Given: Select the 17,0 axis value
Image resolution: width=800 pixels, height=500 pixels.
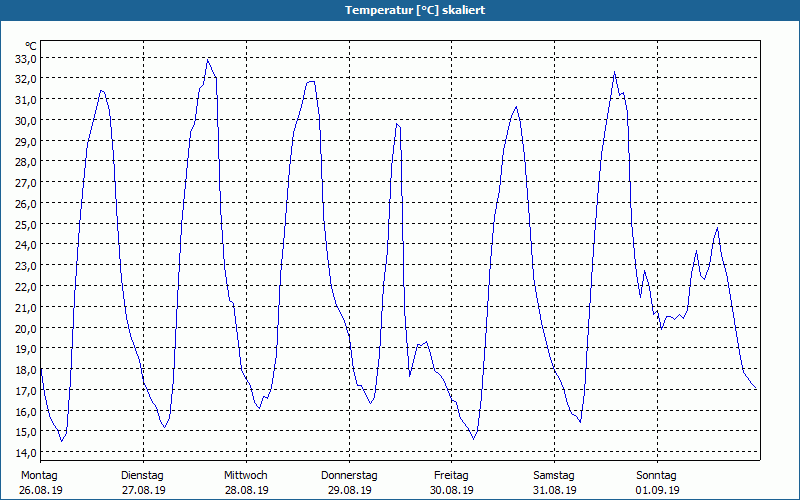Looking at the screenshot, I should (26, 390).
